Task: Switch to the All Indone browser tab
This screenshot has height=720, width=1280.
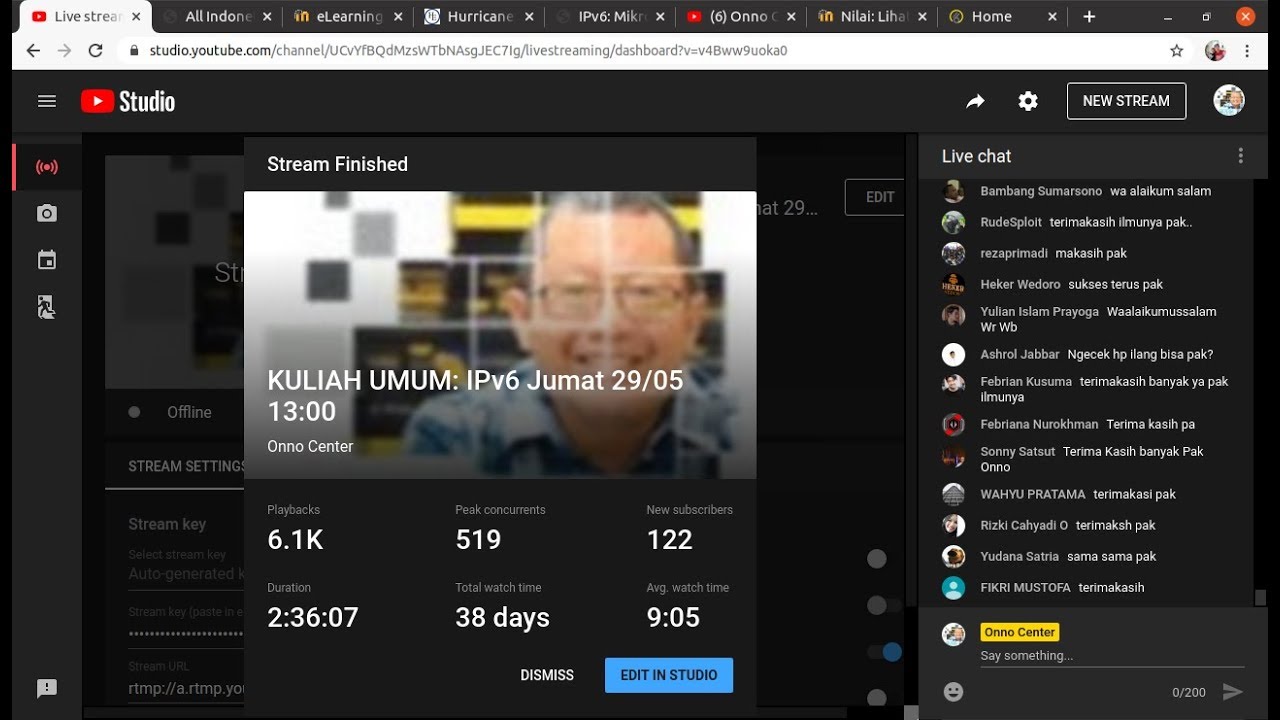Action: (x=215, y=16)
